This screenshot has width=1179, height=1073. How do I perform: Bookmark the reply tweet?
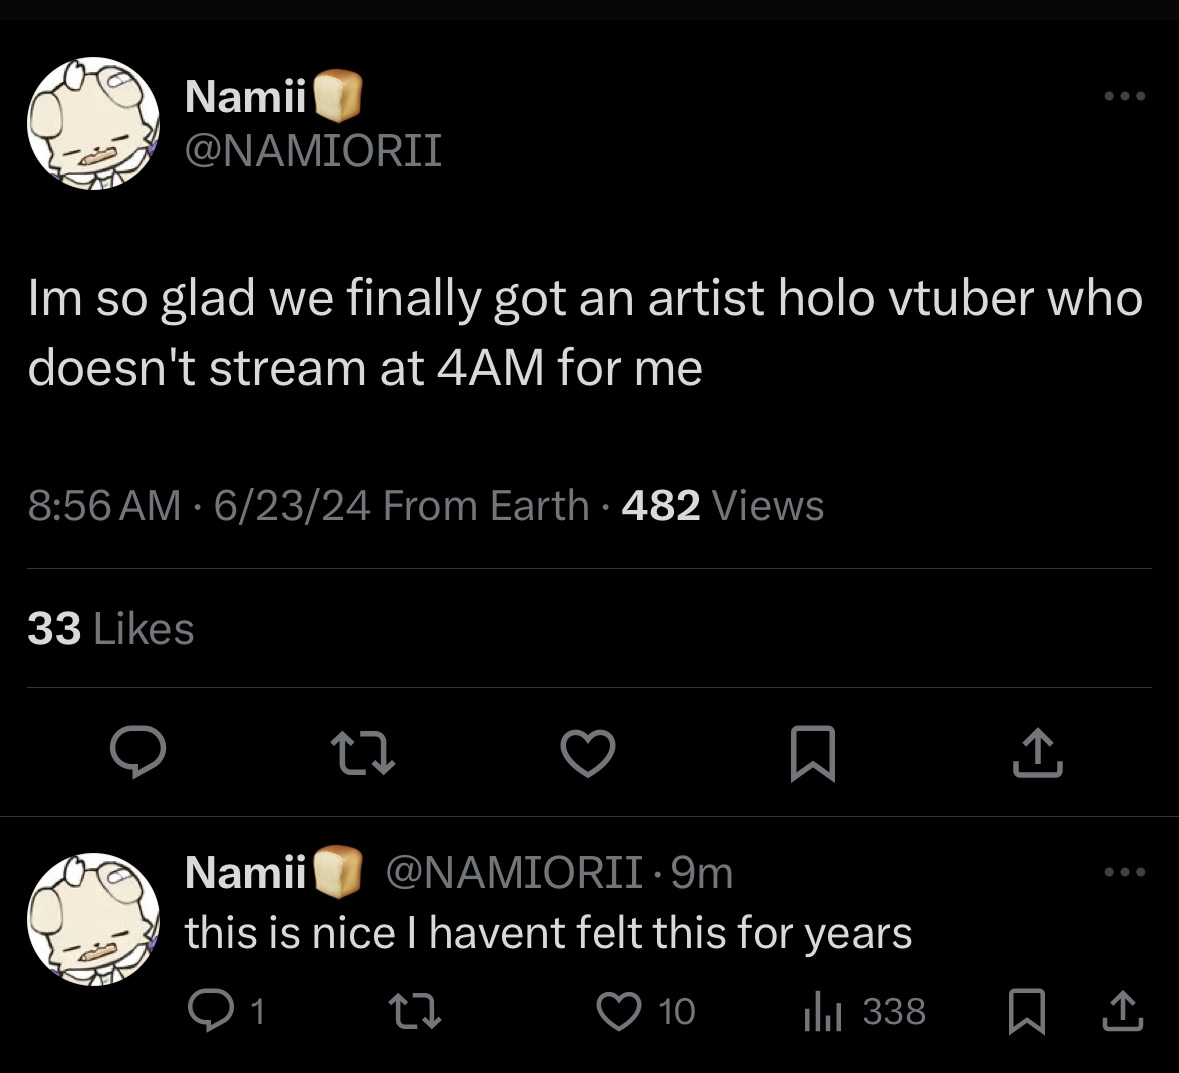coord(1027,1012)
